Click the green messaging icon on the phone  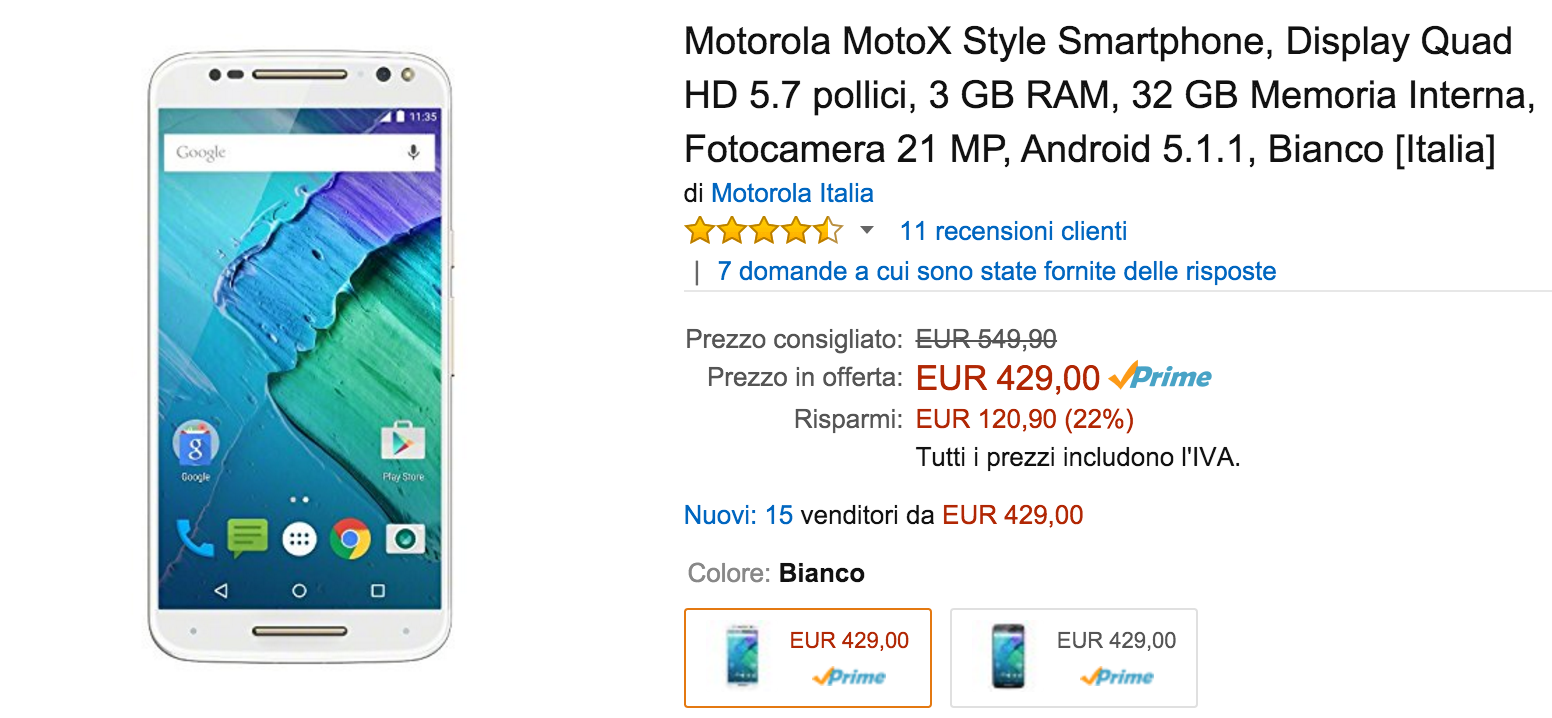(x=247, y=538)
